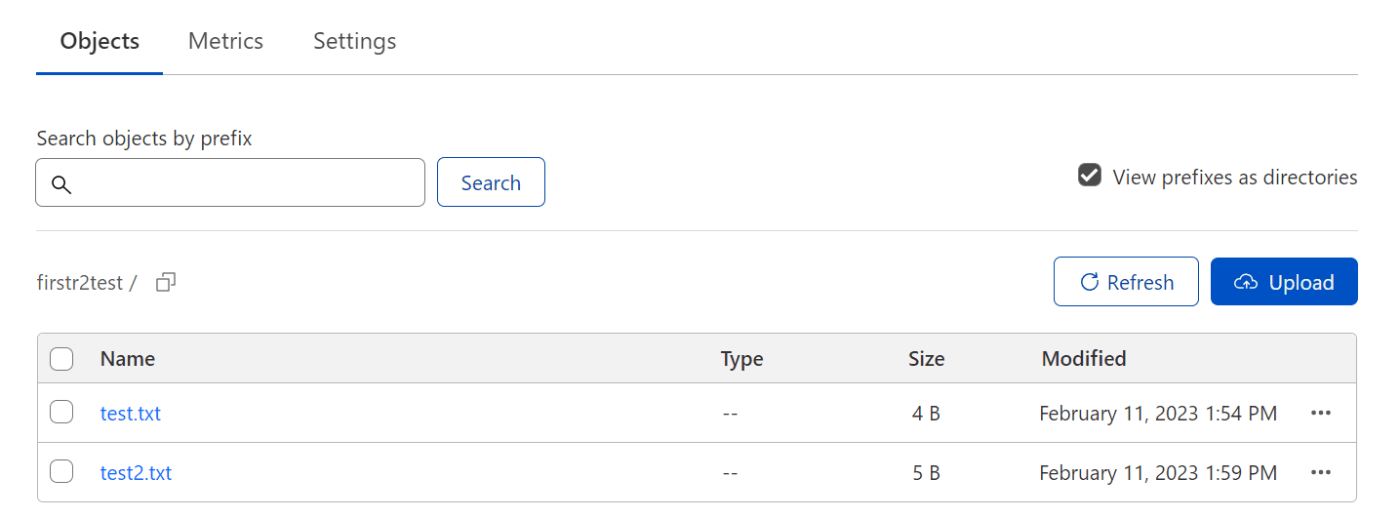Open the Settings tab
Screen dimensions: 1400x518
tap(355, 41)
